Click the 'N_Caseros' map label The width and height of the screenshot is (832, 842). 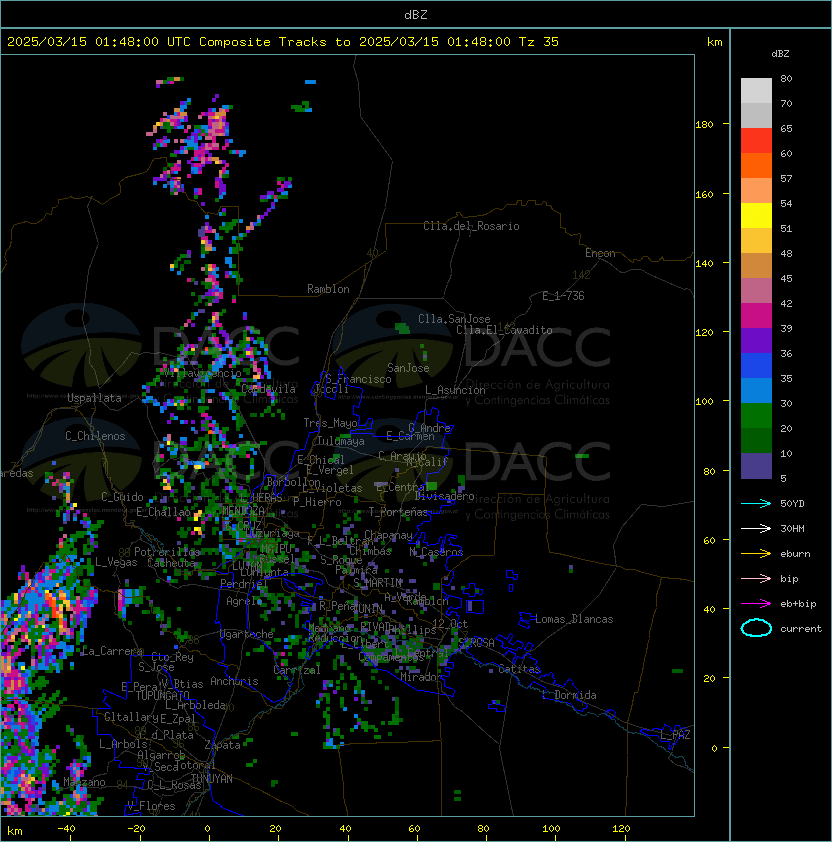click(x=436, y=552)
